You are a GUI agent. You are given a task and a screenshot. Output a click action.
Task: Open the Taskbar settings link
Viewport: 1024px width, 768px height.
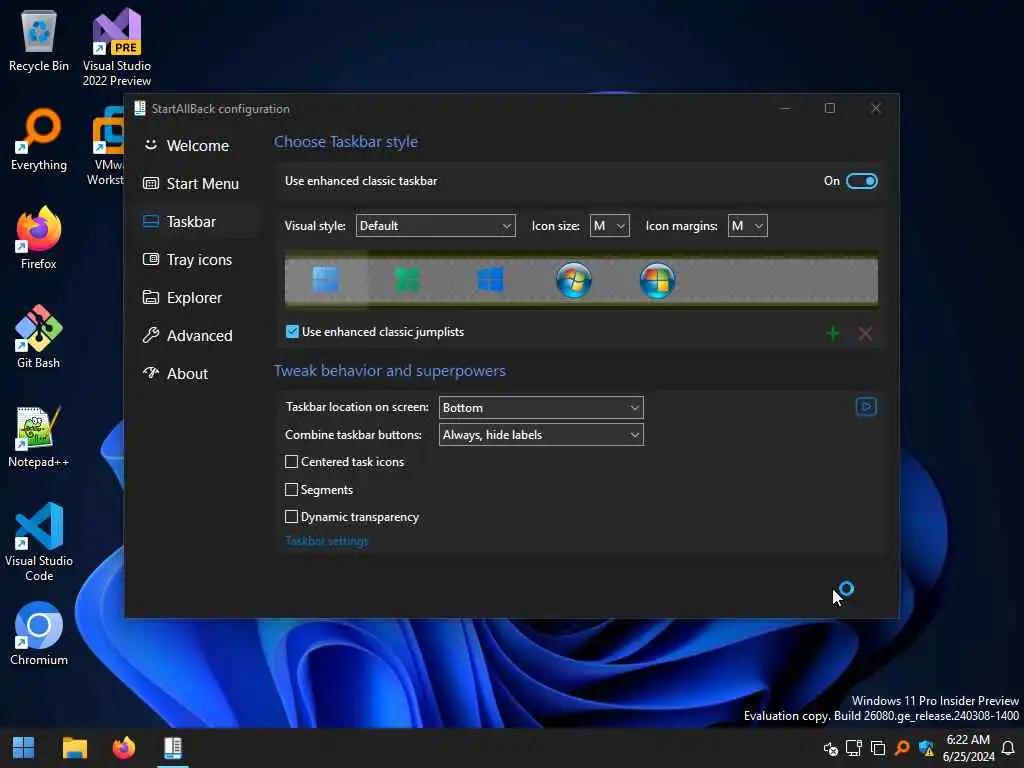327,541
